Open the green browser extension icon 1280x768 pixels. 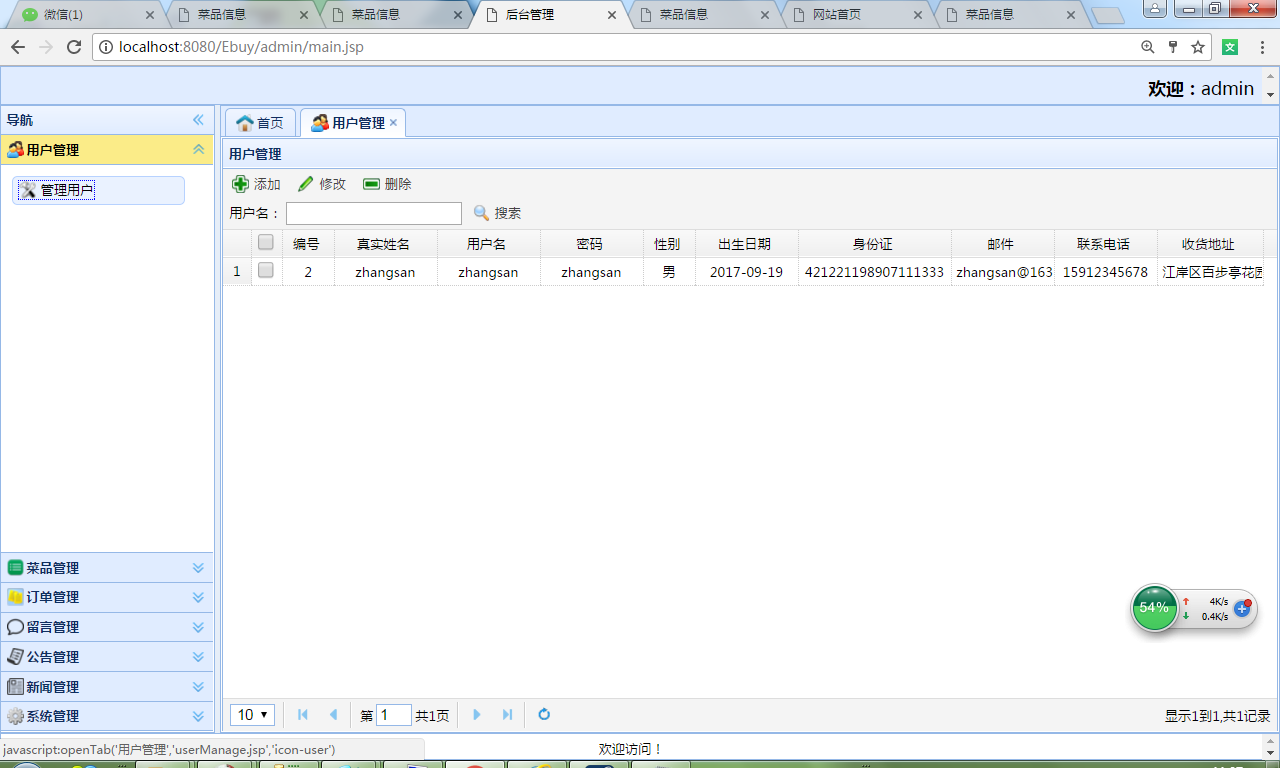click(x=1231, y=47)
